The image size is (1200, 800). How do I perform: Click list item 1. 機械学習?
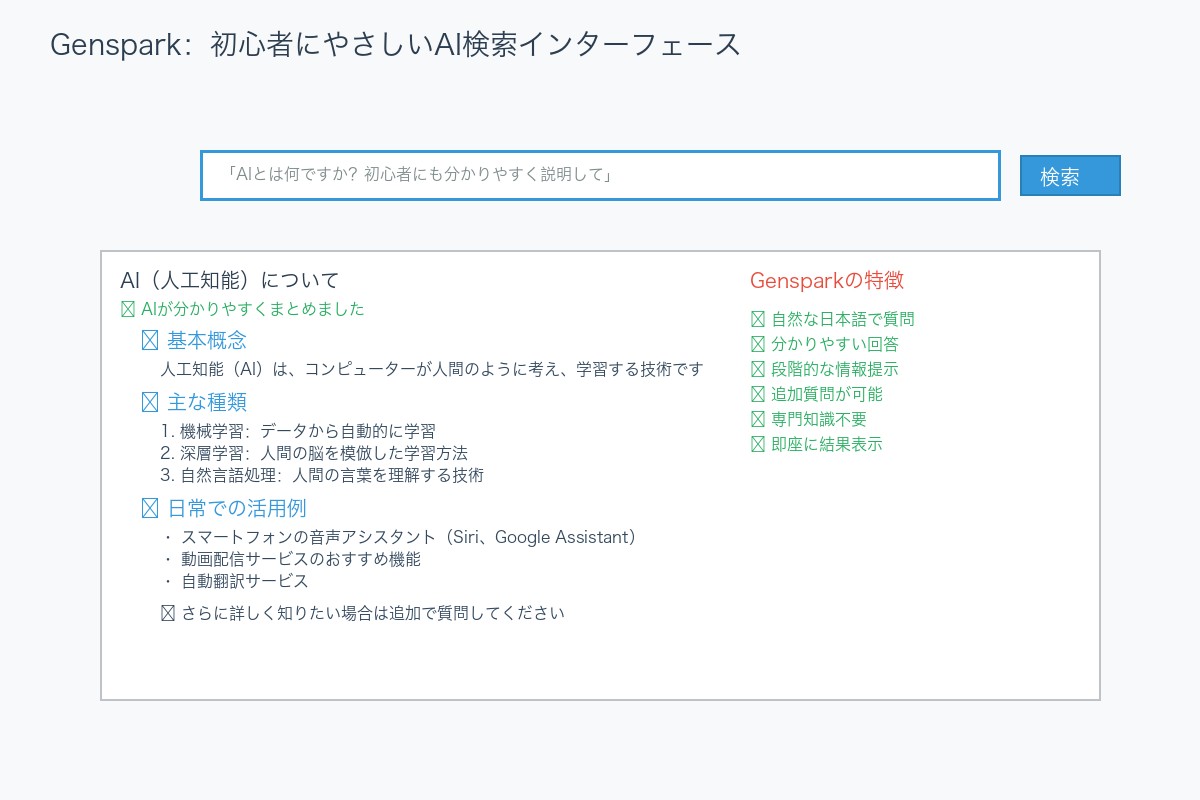pos(298,432)
